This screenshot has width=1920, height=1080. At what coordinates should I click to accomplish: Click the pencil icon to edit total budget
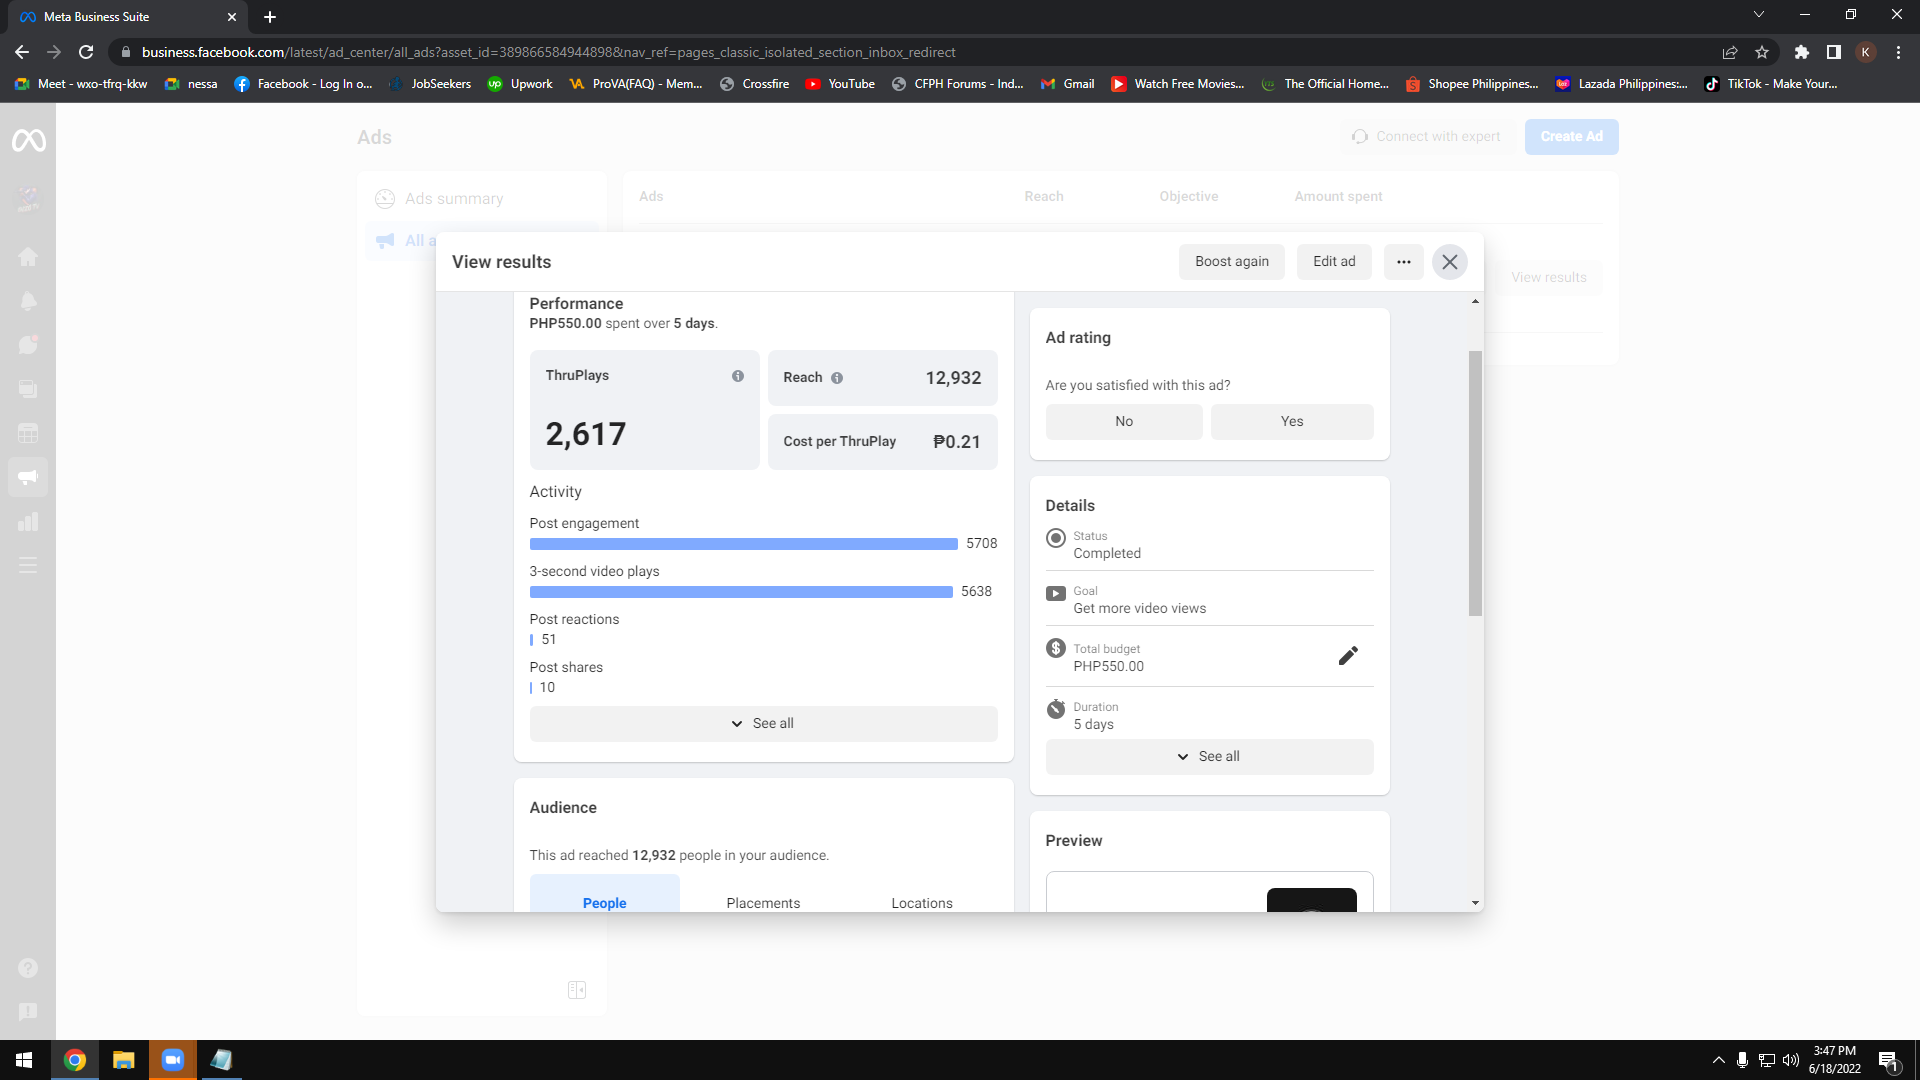coord(1348,656)
